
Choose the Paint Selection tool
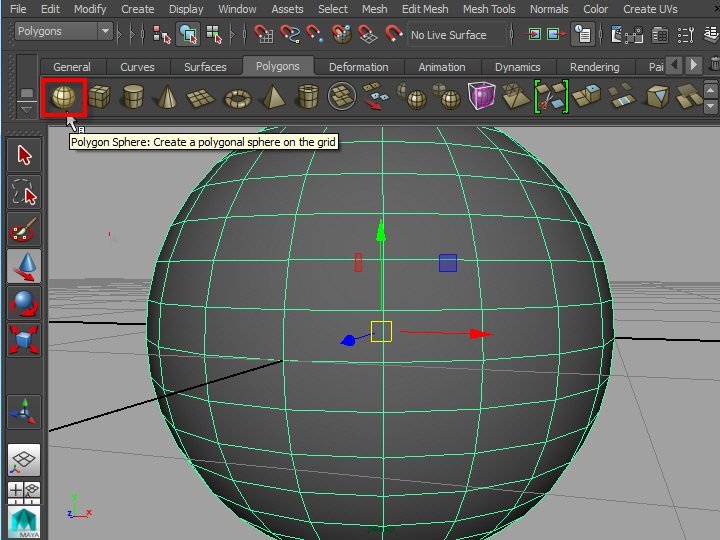click(x=24, y=230)
